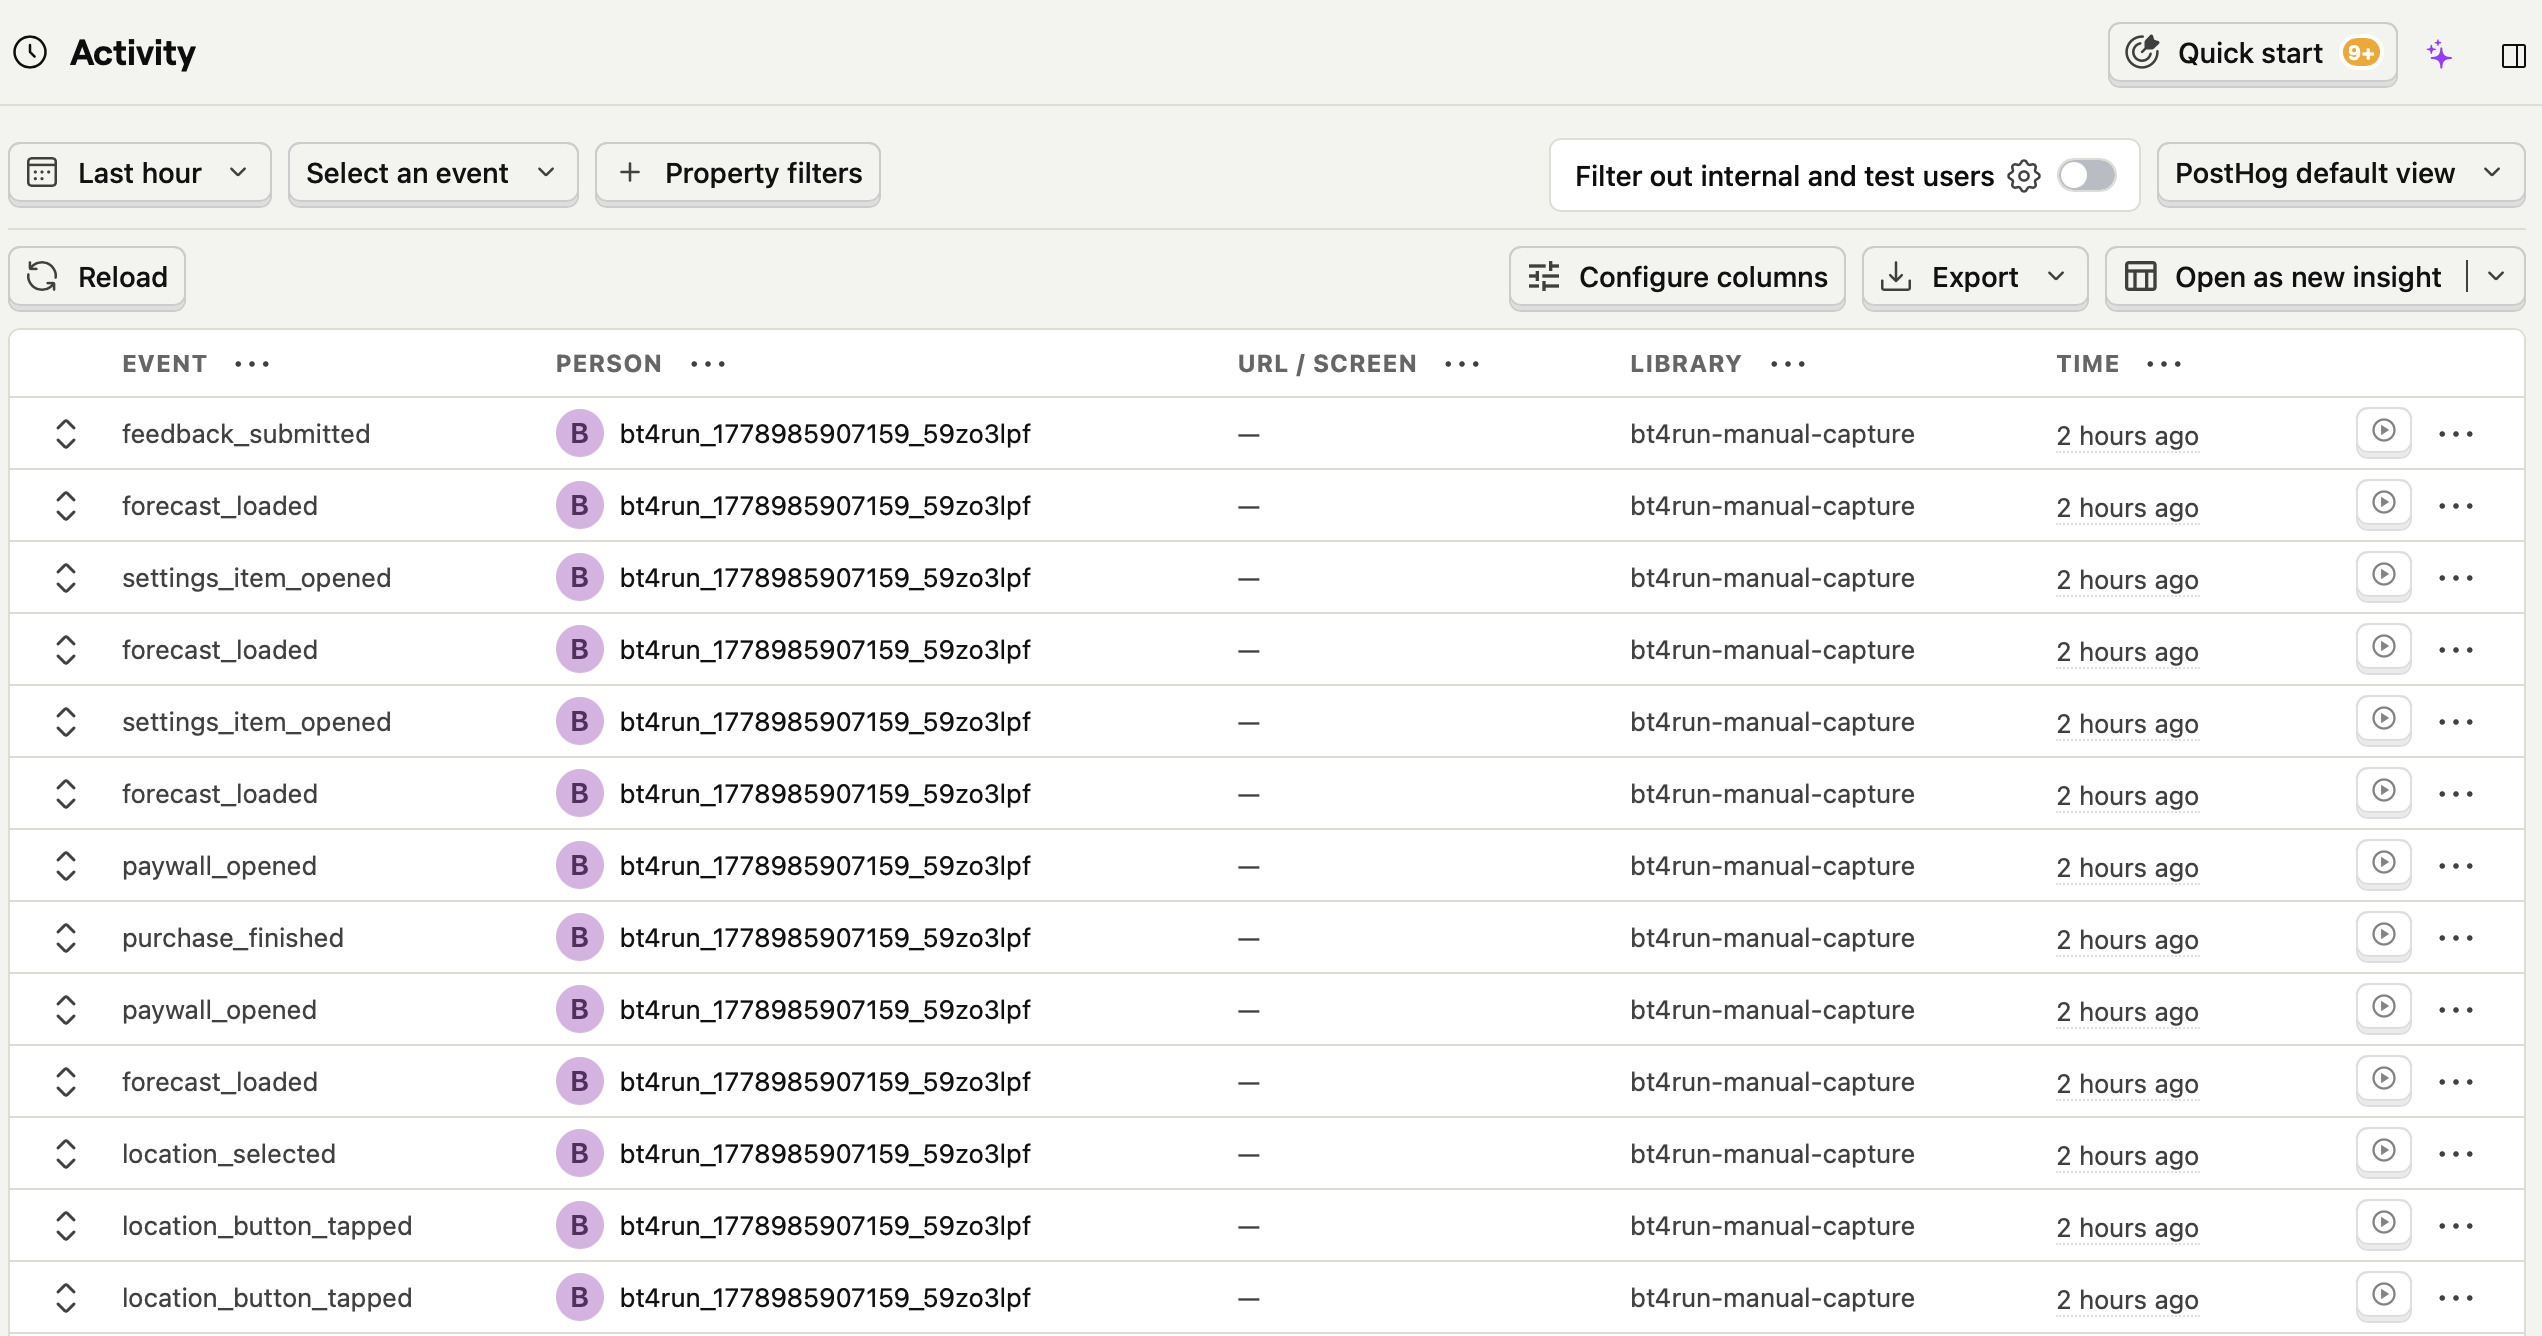Play recording for location_selected row

click(x=2384, y=1151)
